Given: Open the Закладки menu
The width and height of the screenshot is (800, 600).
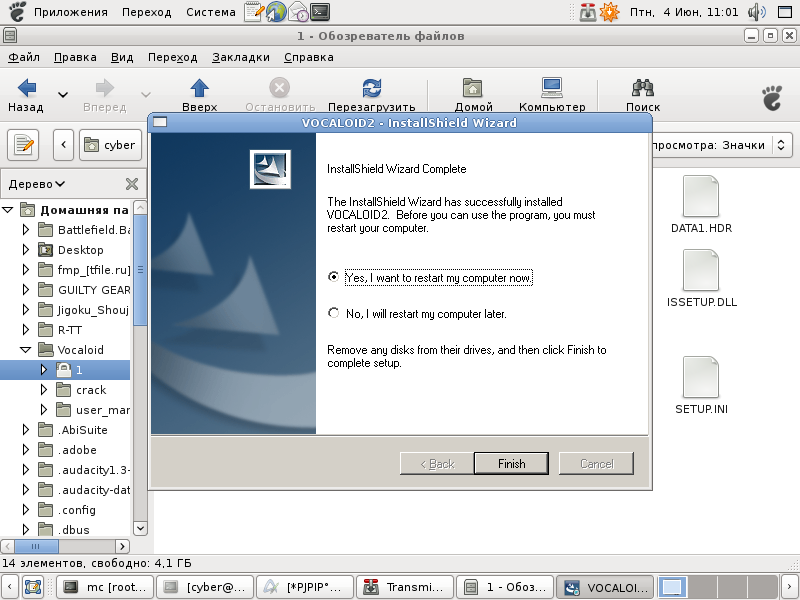Looking at the screenshot, I should tap(241, 57).
